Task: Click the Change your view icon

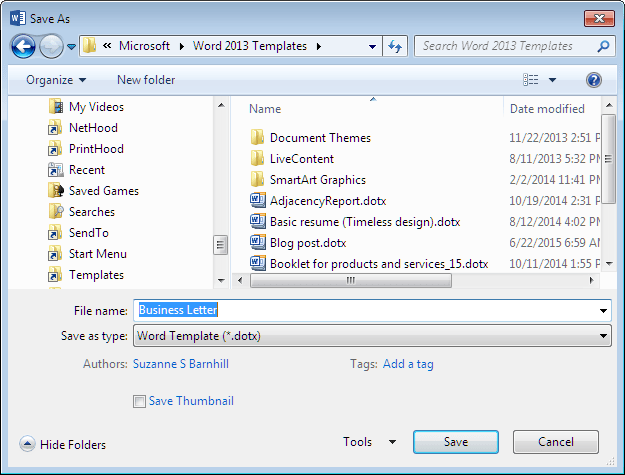Action: click(x=531, y=80)
